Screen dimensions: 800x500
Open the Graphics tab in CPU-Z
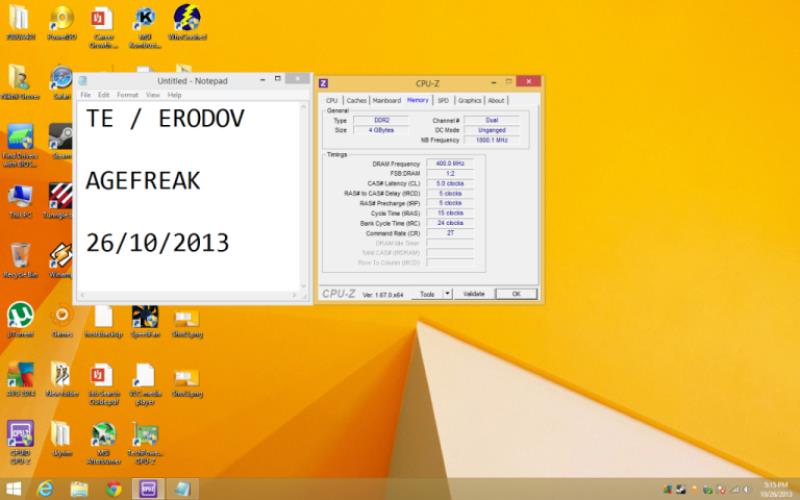(469, 100)
